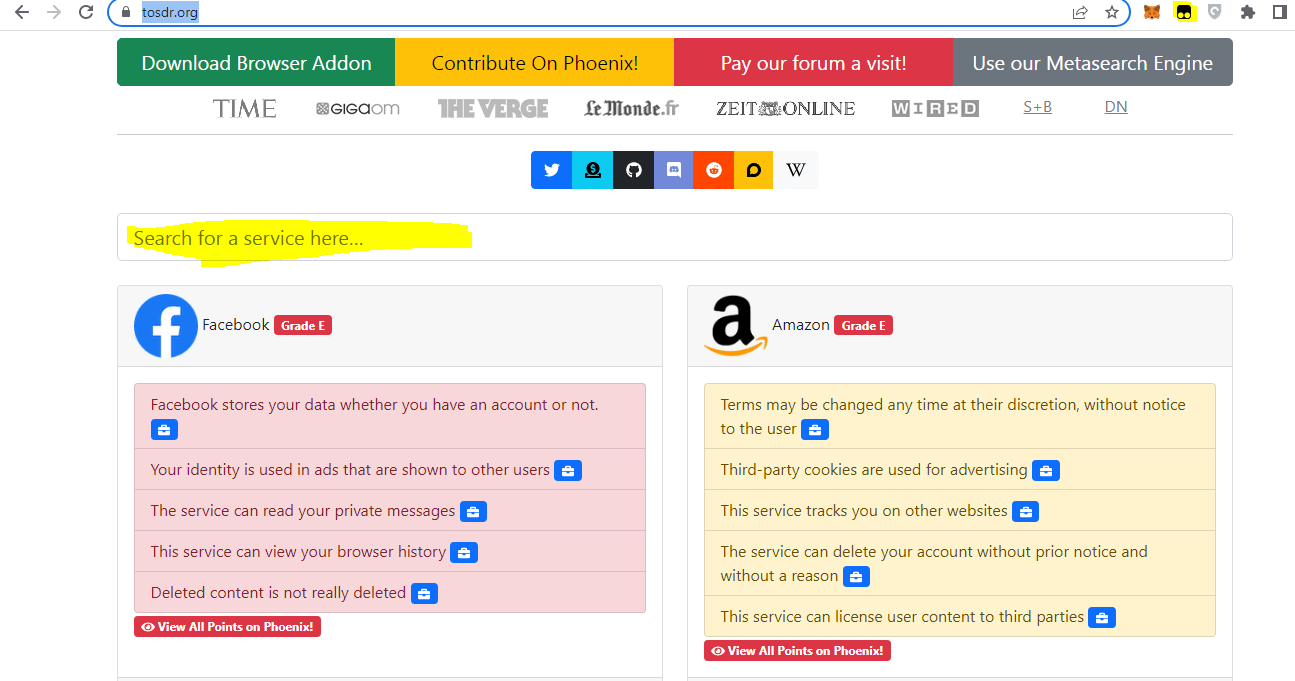This screenshot has height=681, width=1295.
Task: Open case icon for 'Third-party cookies' point
Action: 1046,471
